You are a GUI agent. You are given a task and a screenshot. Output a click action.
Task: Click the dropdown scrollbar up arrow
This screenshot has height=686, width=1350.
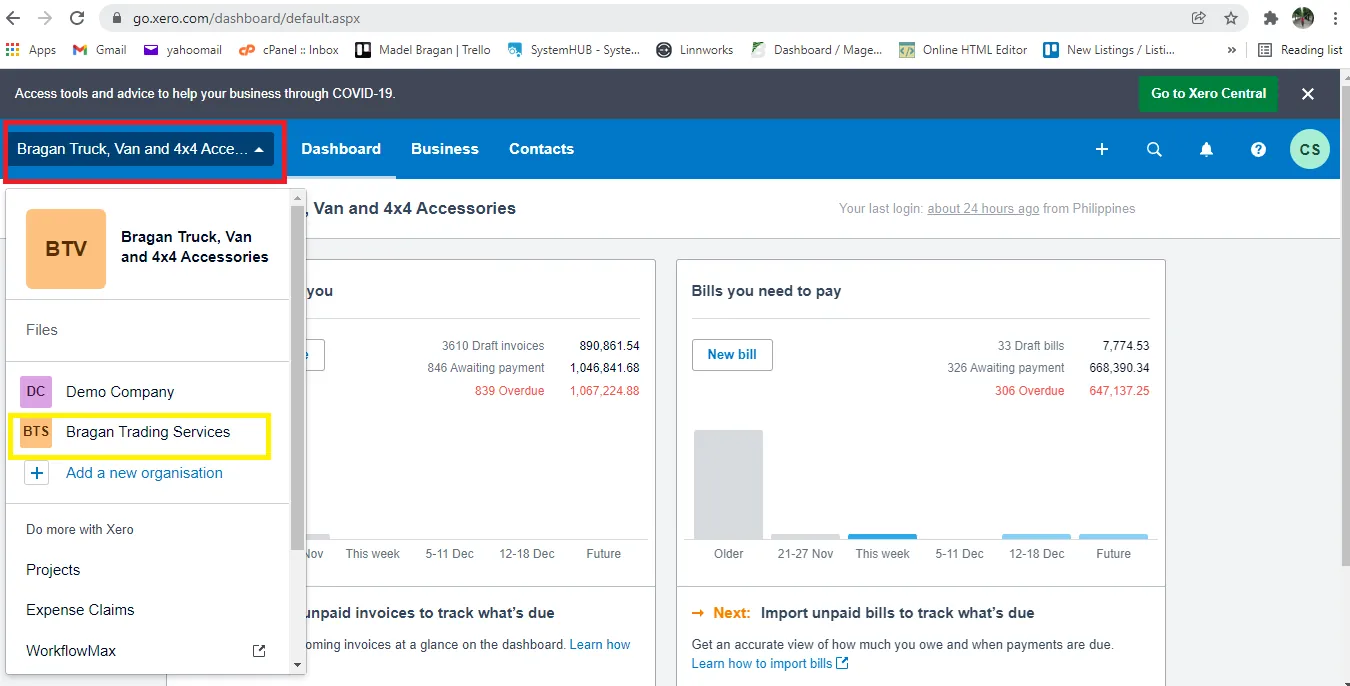click(297, 197)
